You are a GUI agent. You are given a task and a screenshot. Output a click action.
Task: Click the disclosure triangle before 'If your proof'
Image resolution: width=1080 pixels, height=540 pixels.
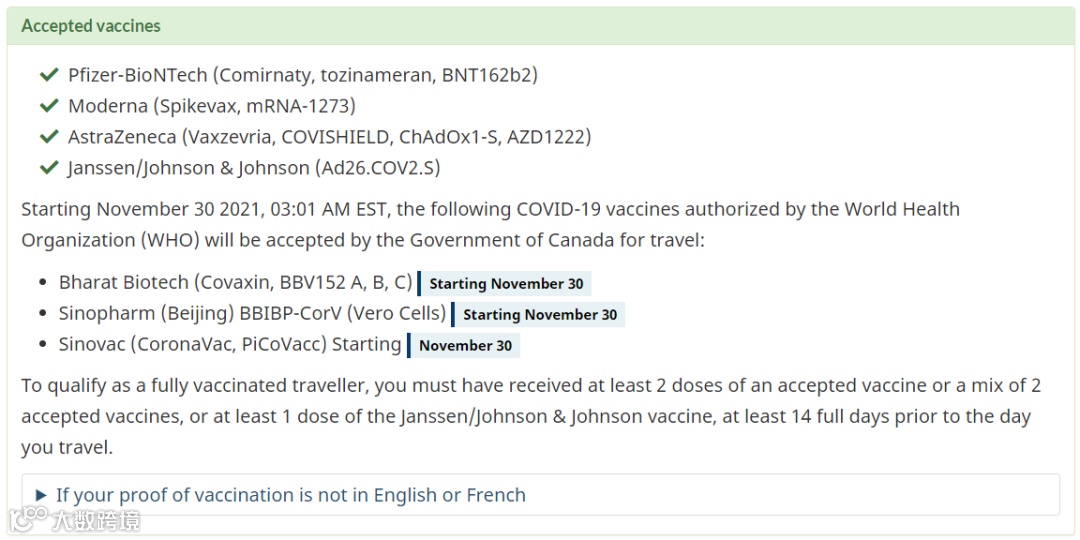click(41, 495)
